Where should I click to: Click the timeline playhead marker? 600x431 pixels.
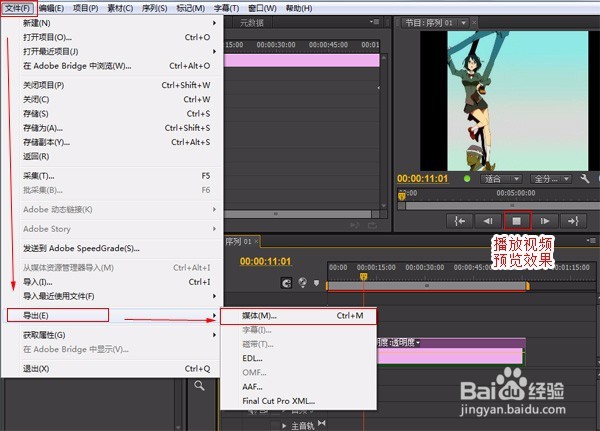(x=364, y=276)
